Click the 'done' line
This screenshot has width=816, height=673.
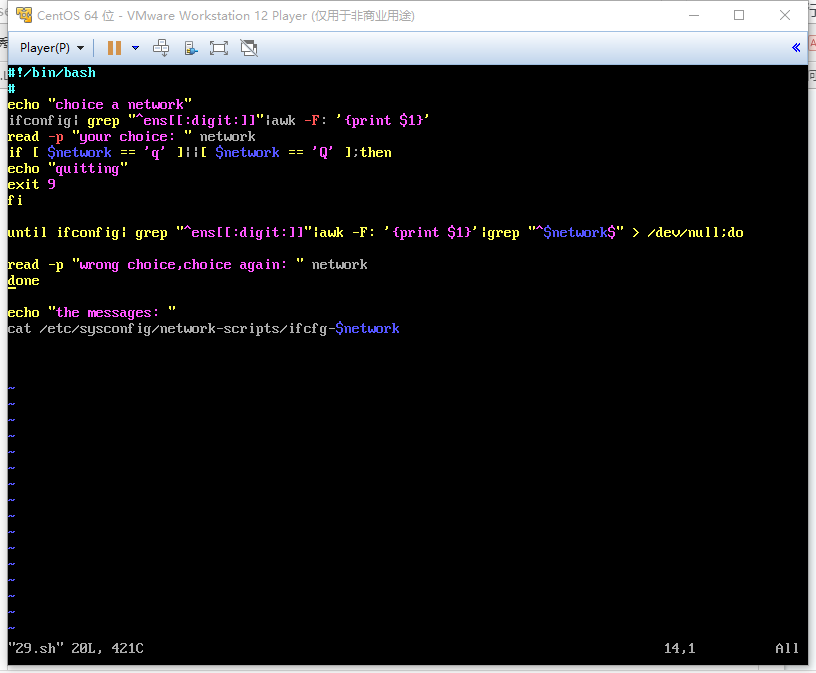[x=23, y=281]
